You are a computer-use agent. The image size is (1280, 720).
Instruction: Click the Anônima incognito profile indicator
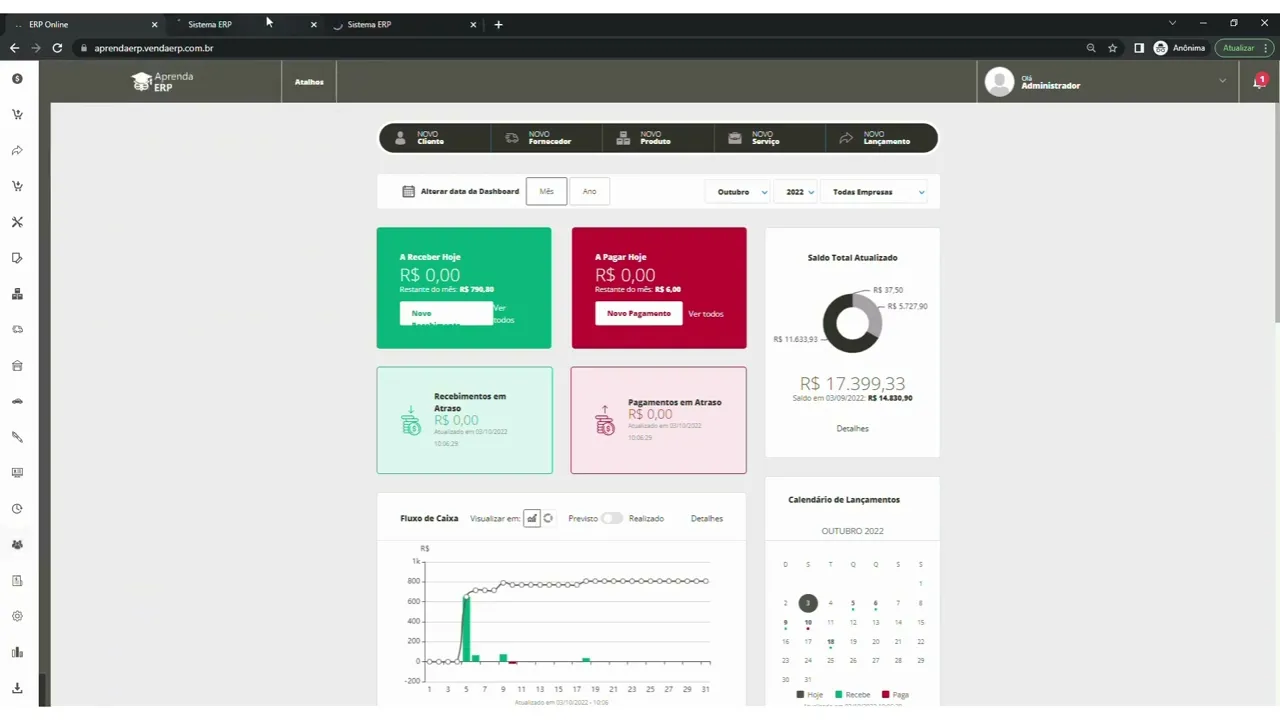(1179, 48)
